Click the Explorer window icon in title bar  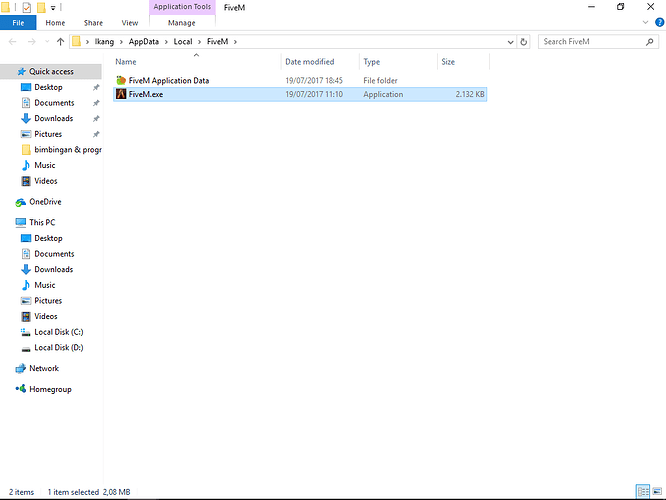pos(5,7)
